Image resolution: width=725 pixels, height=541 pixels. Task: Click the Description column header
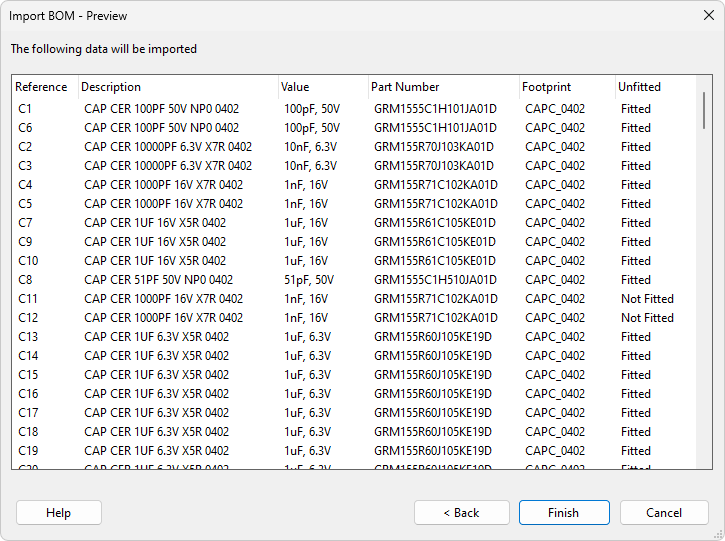111,87
